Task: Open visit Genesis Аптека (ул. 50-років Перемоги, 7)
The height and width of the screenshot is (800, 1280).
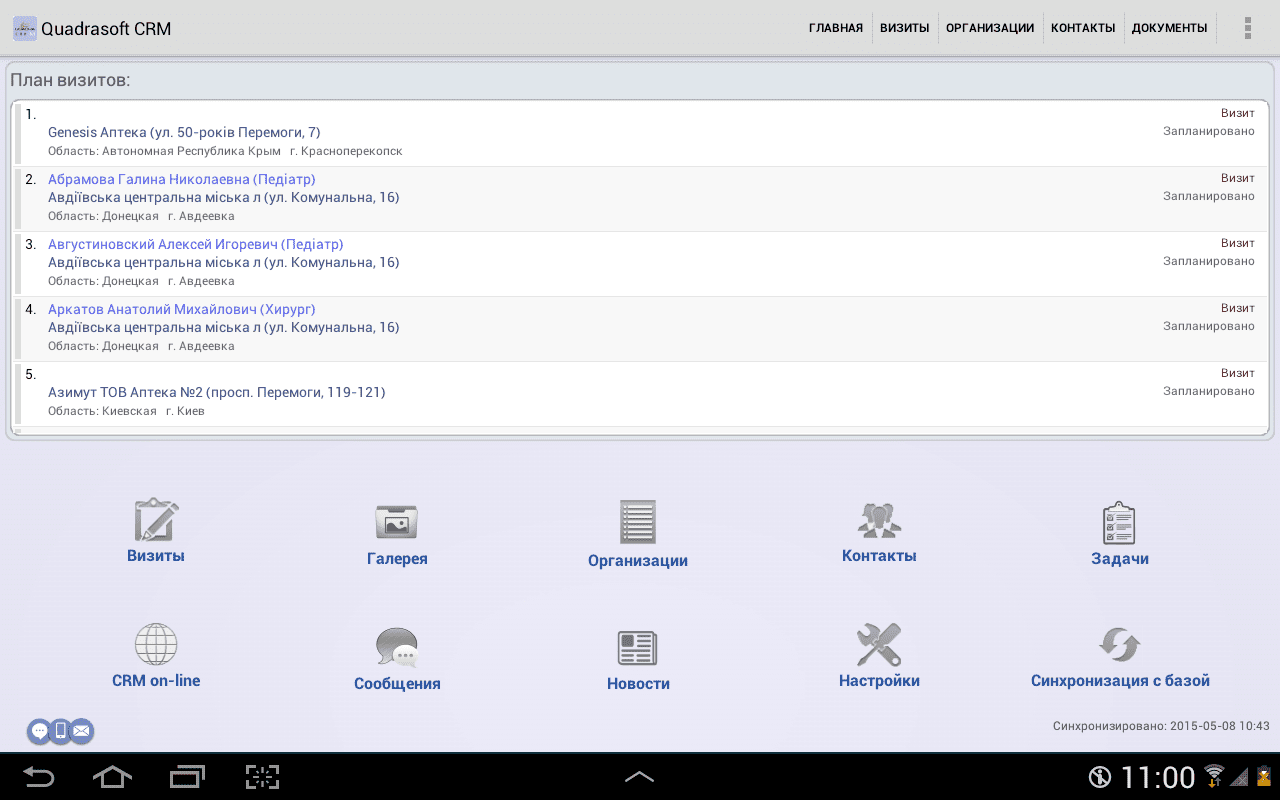Action: pos(640,133)
